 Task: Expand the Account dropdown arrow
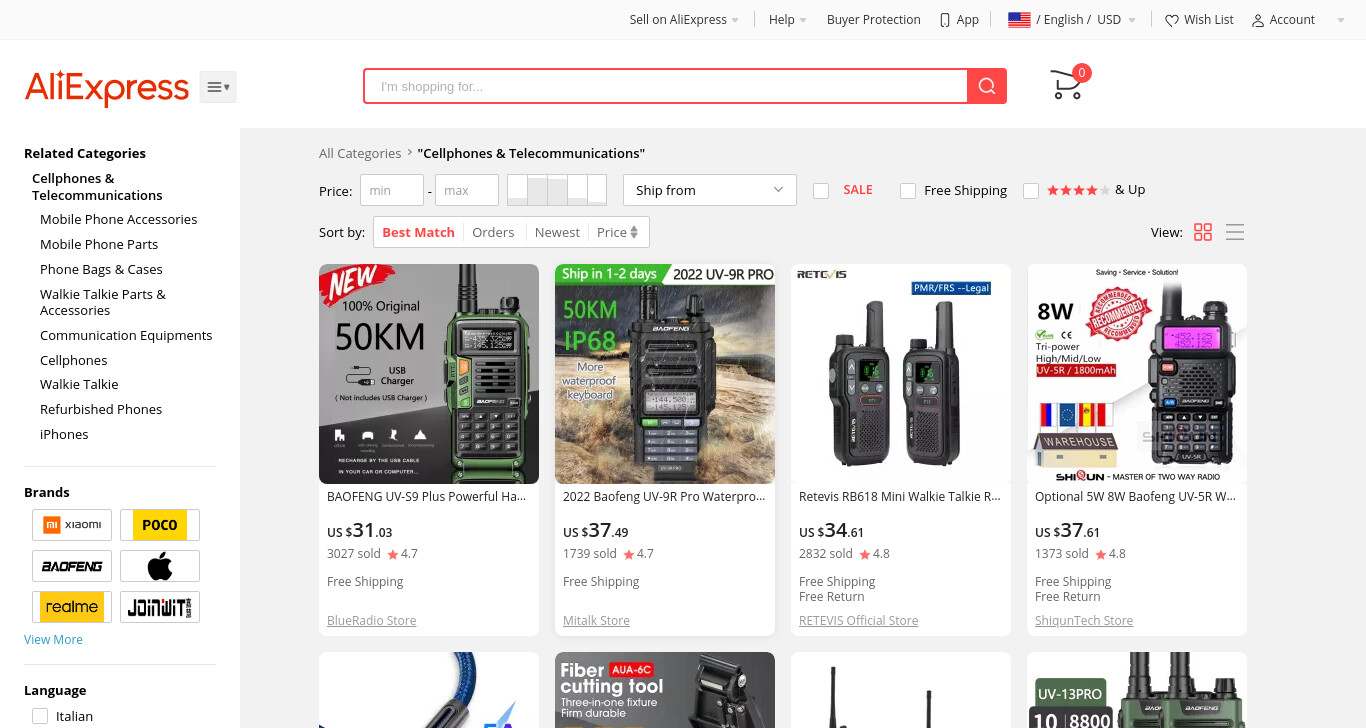(x=1341, y=20)
